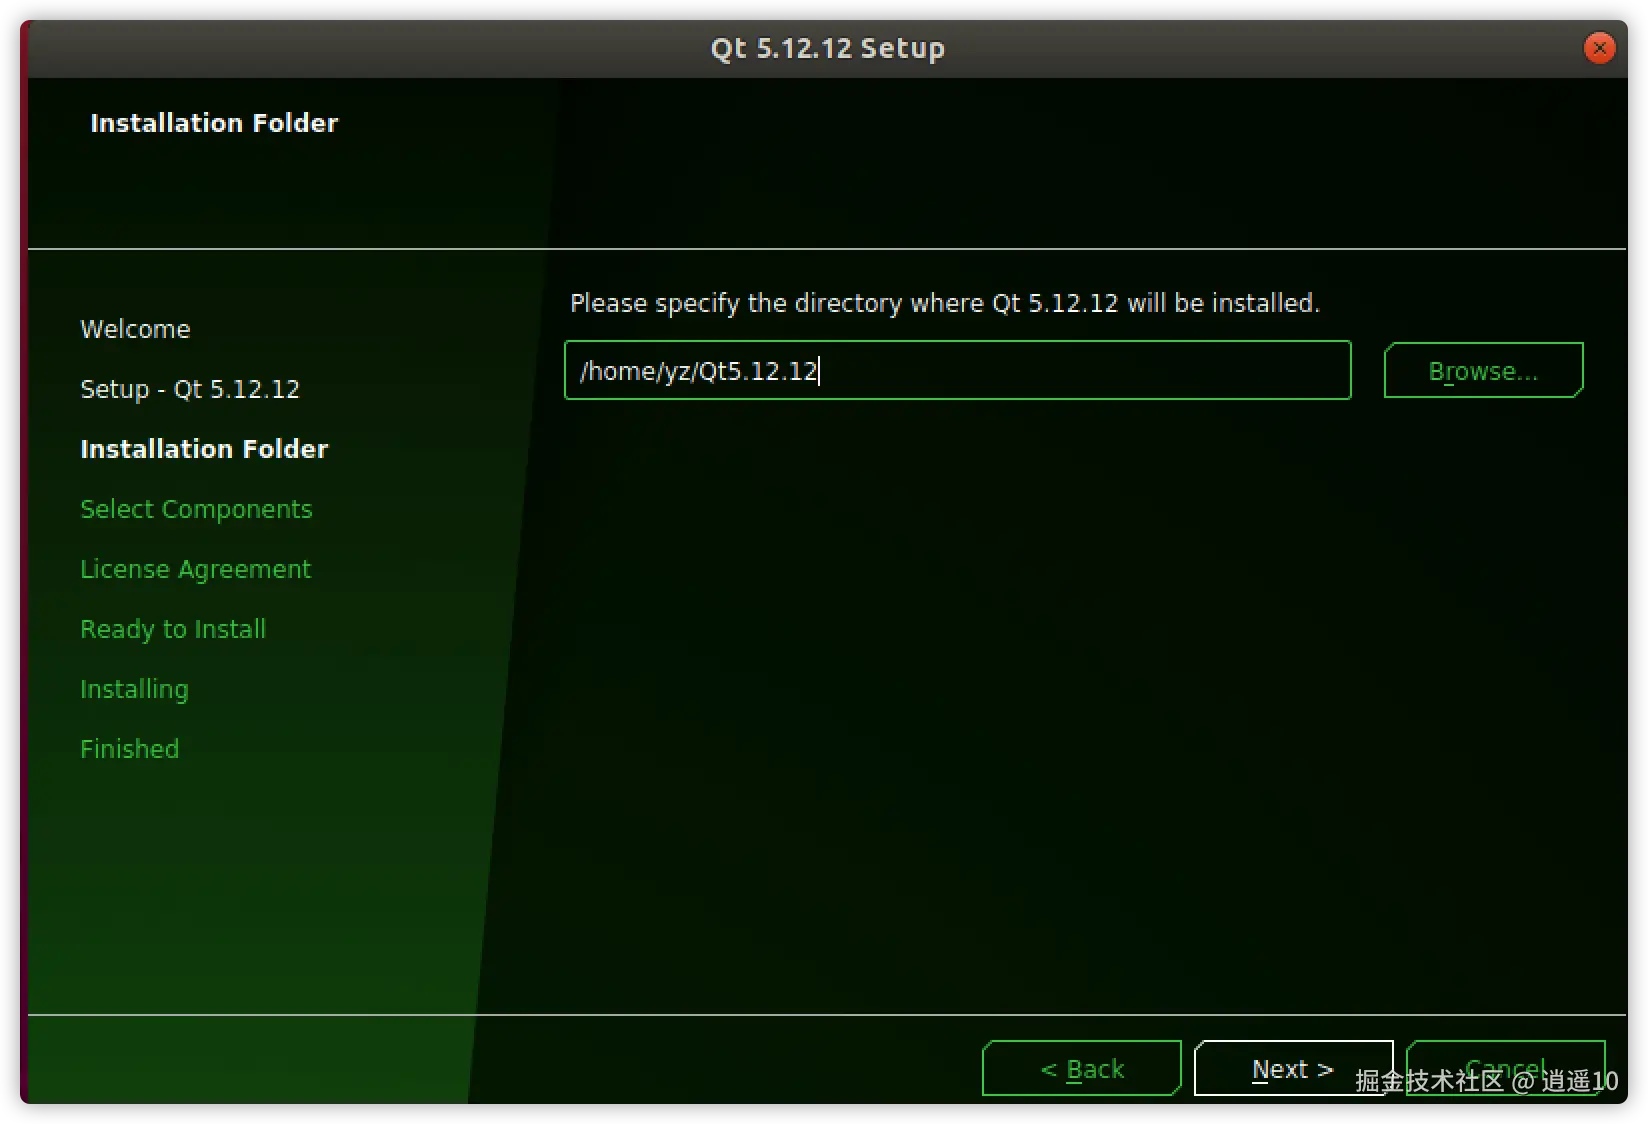Click the License Agreement step label
Image resolution: width=1648 pixels, height=1124 pixels.
pos(195,569)
